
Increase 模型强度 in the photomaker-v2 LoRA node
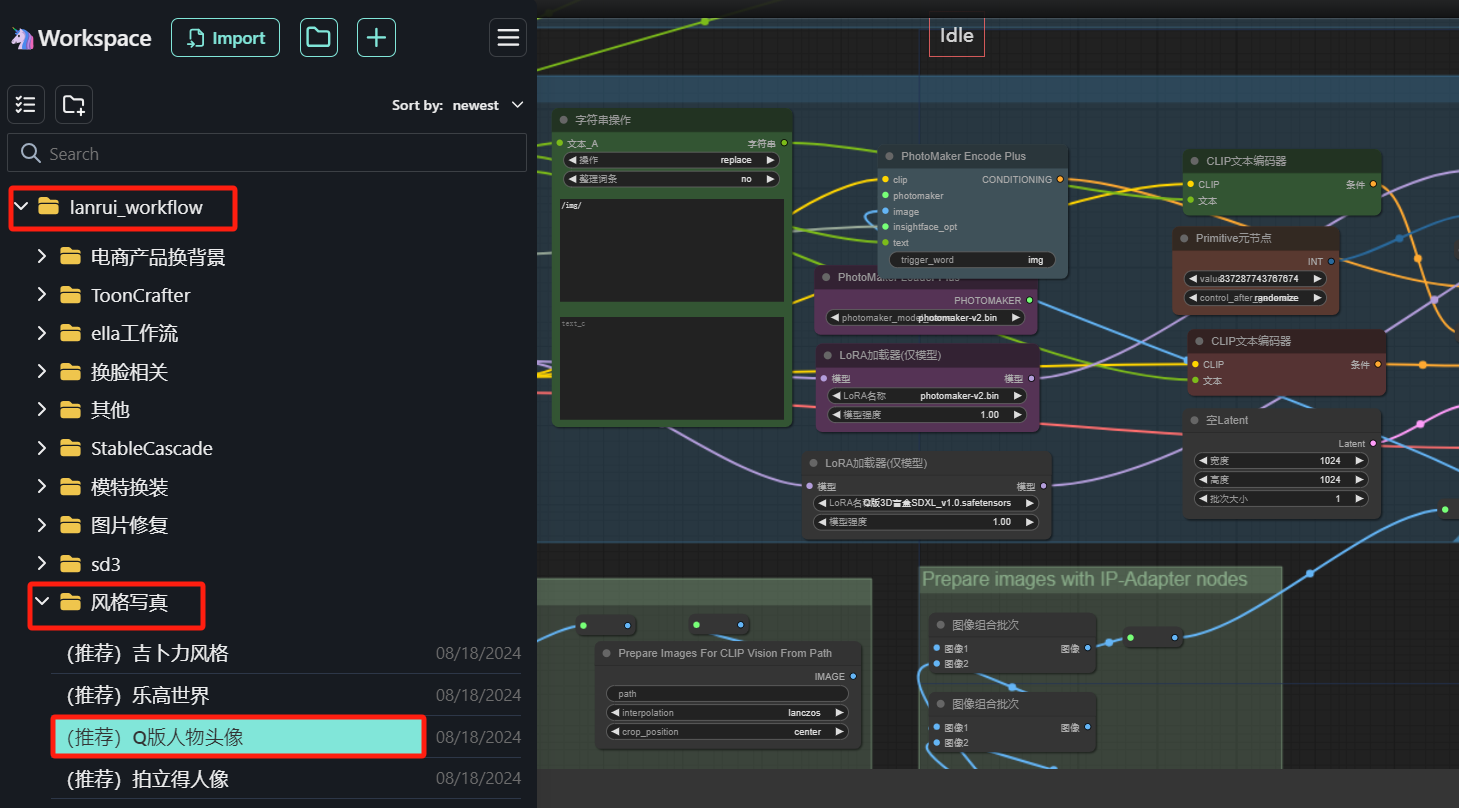coord(1019,415)
